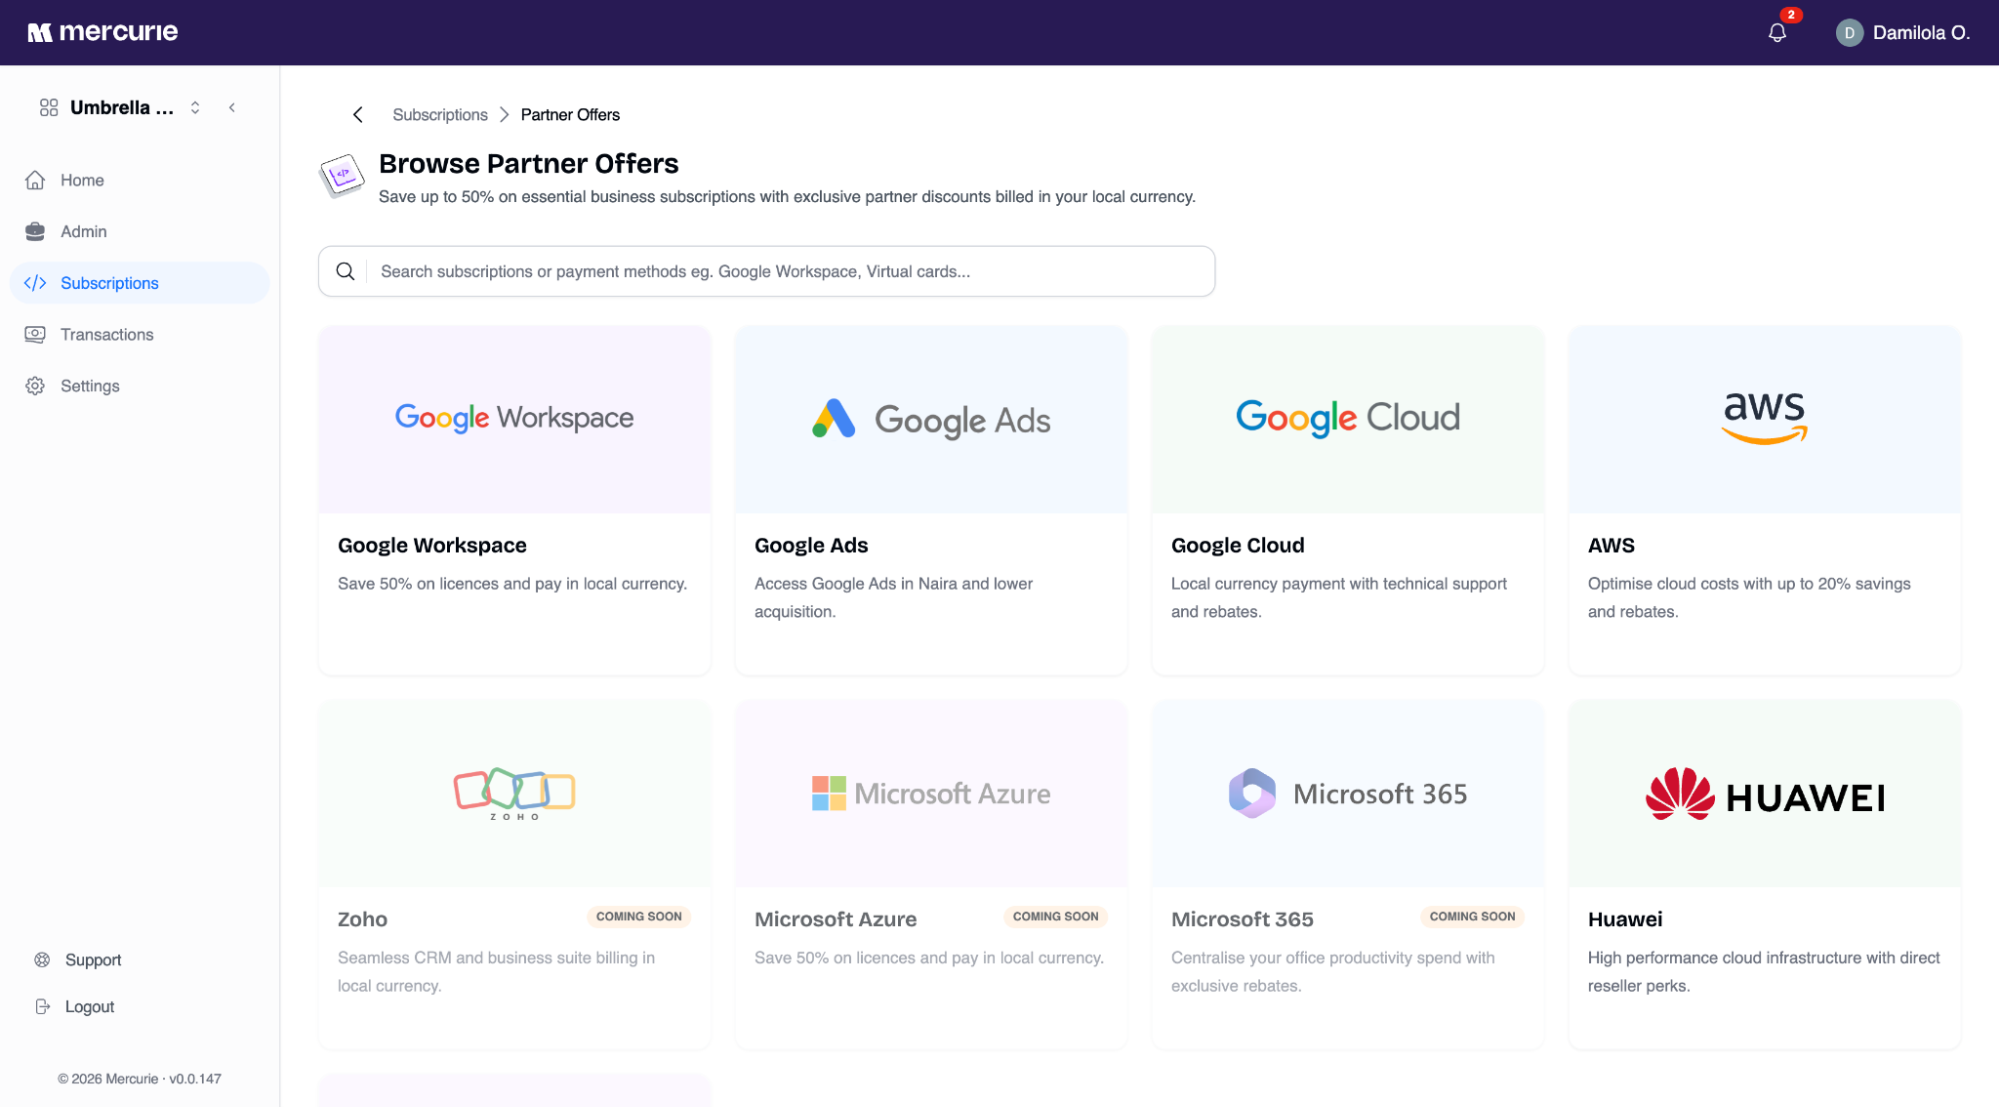Click the Coming Soon badge on Zoho
Image resolution: width=1999 pixels, height=1107 pixels.
(x=639, y=916)
